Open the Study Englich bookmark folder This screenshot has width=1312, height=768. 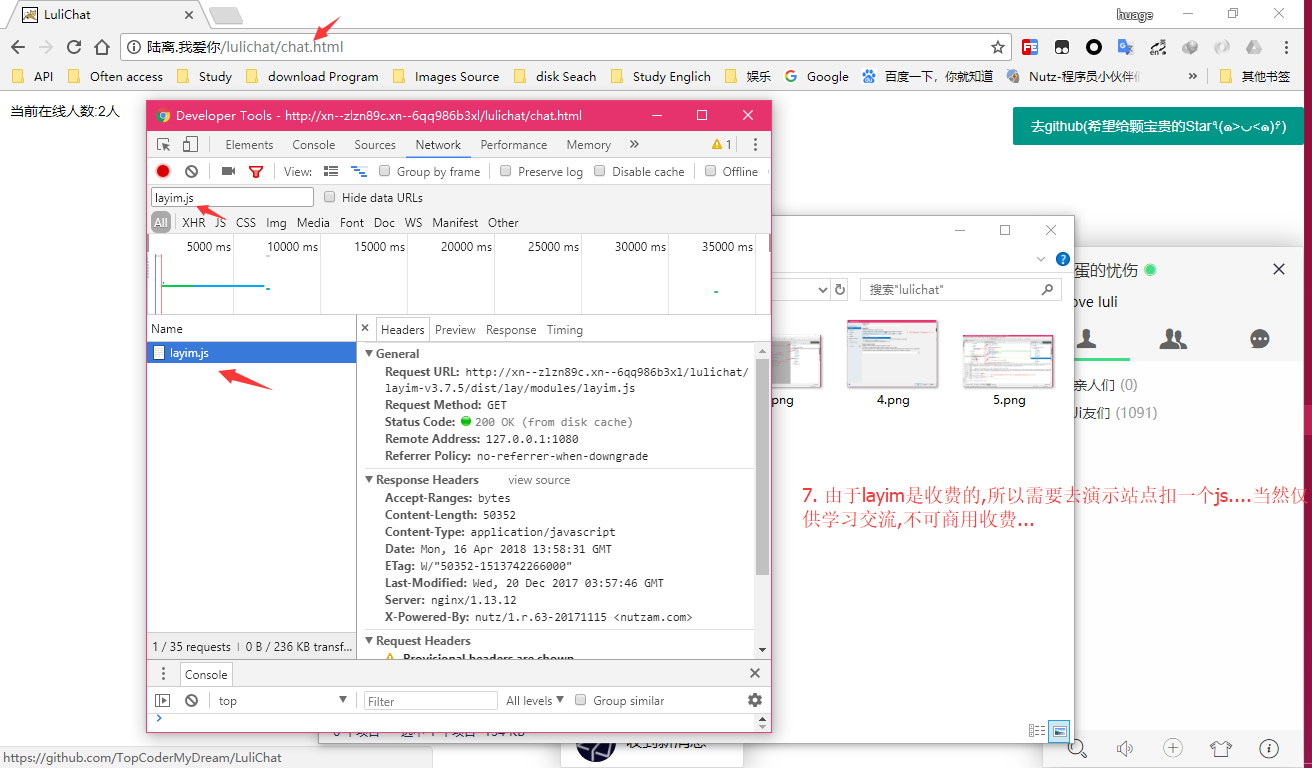(661, 76)
